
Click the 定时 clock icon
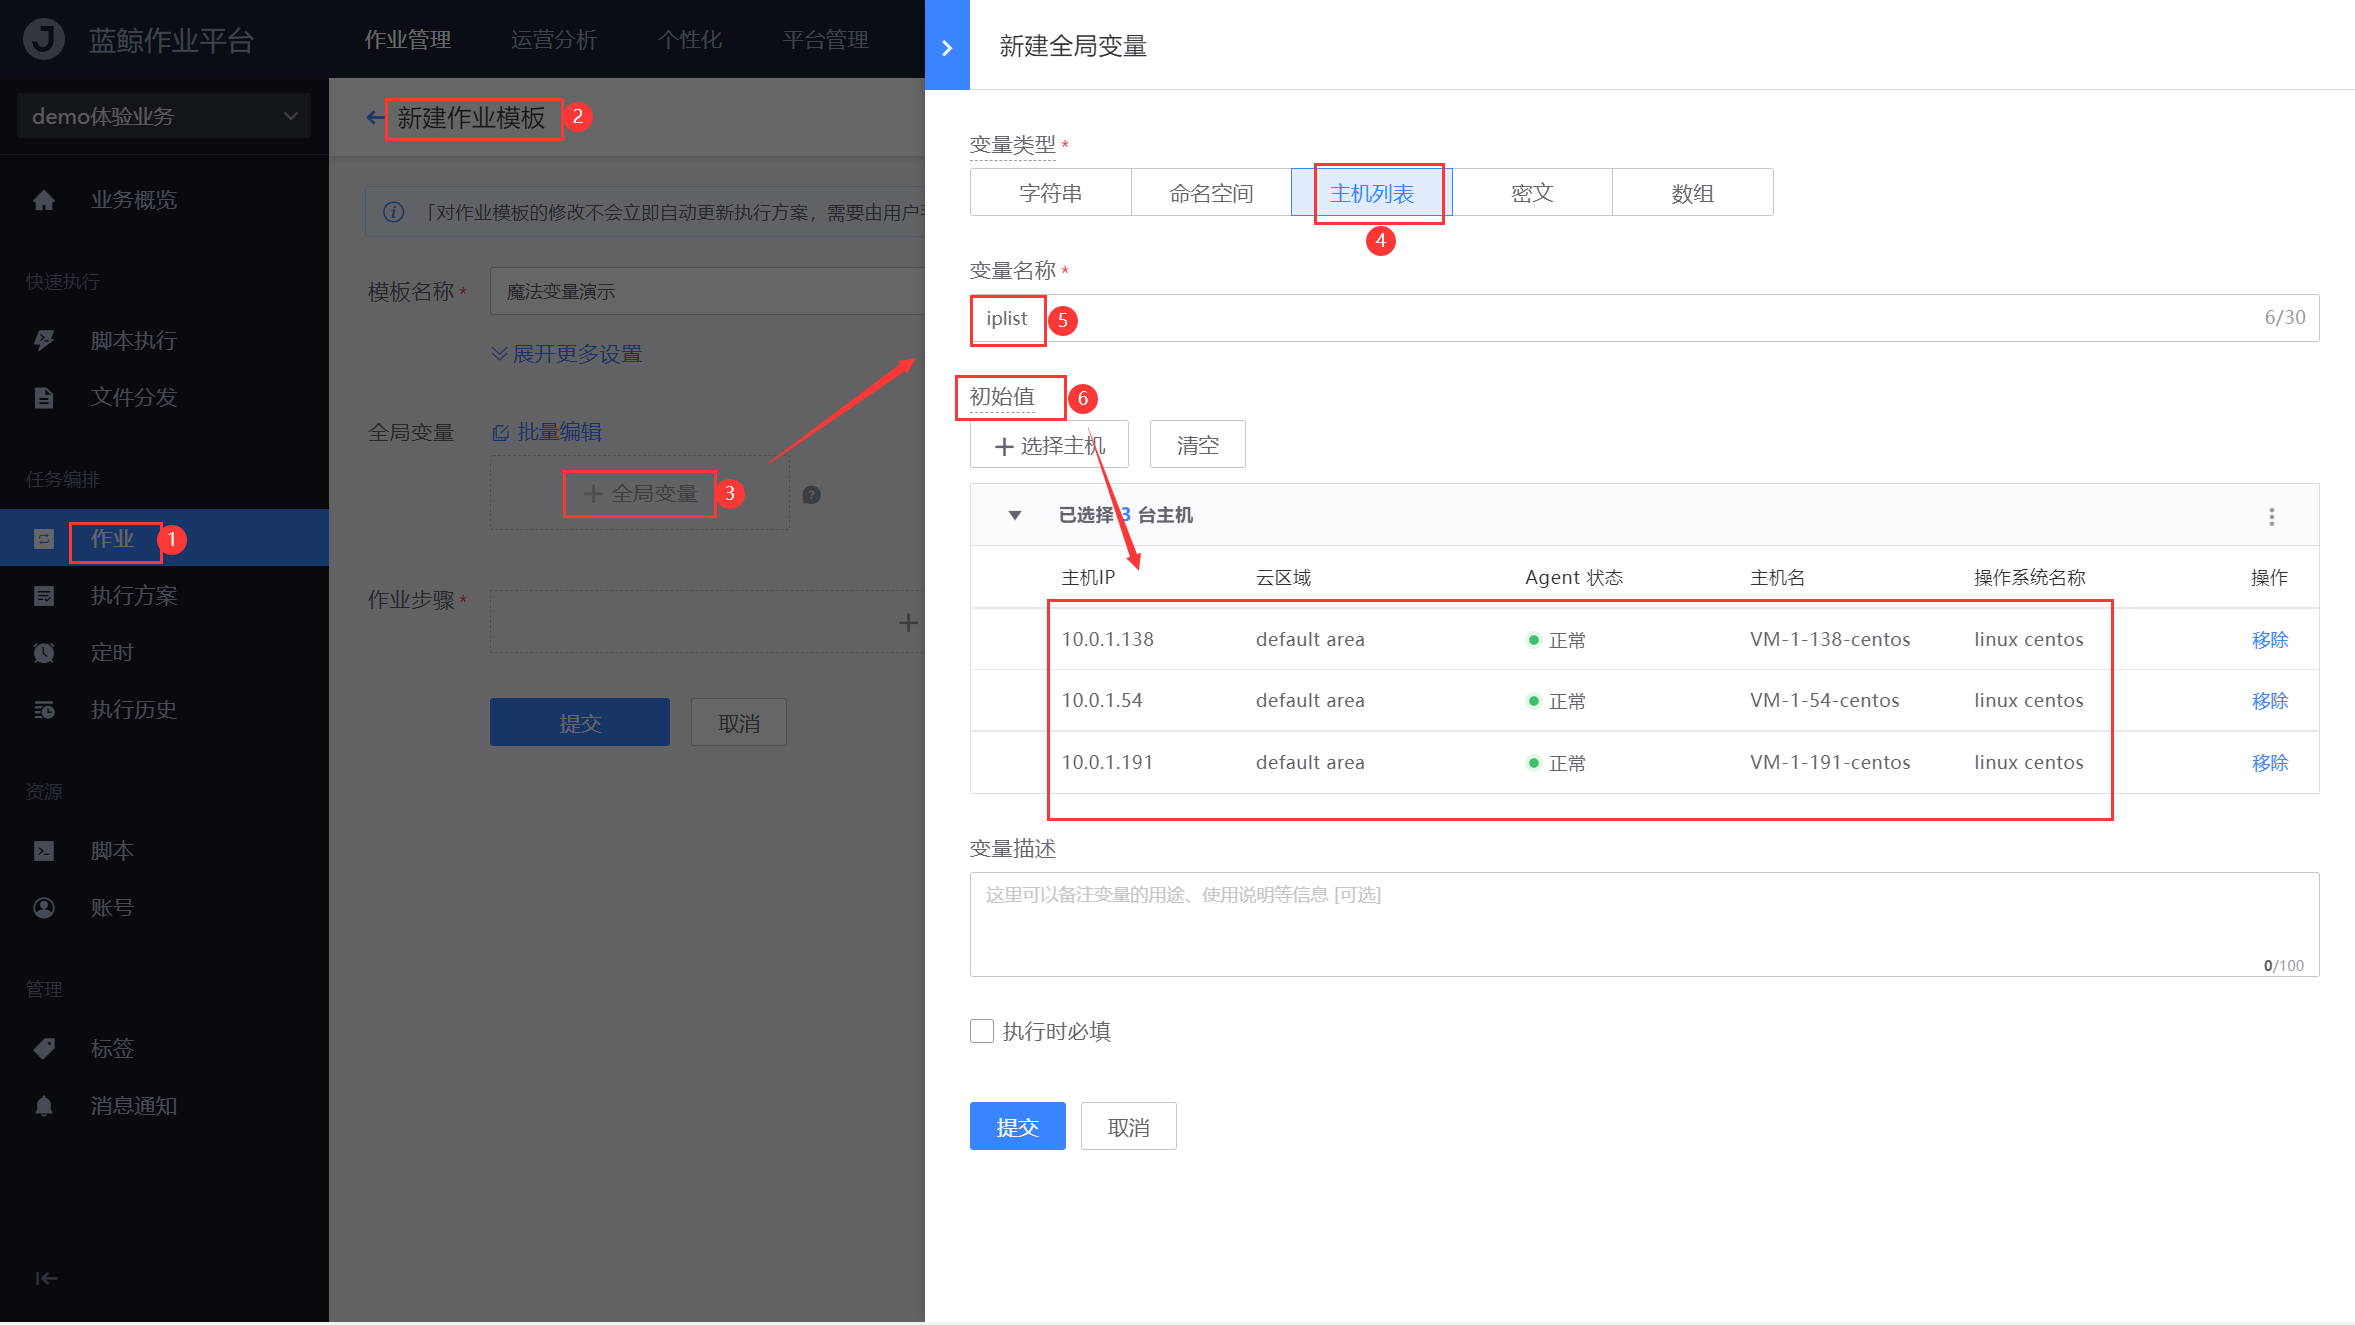pos(44,653)
